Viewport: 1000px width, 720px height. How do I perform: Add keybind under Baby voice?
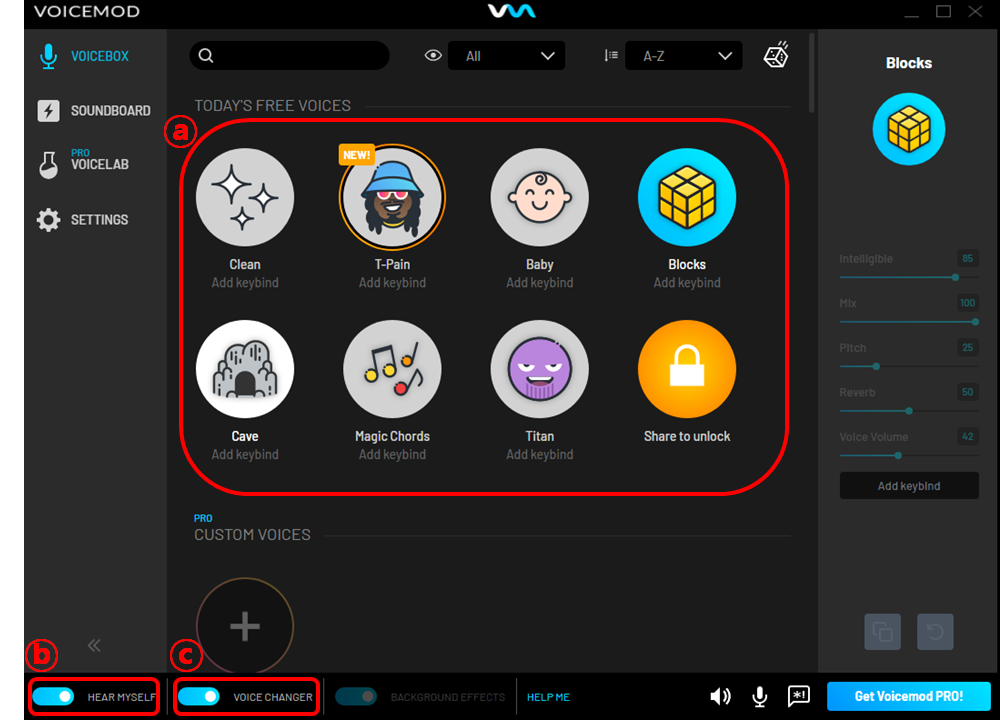540,283
